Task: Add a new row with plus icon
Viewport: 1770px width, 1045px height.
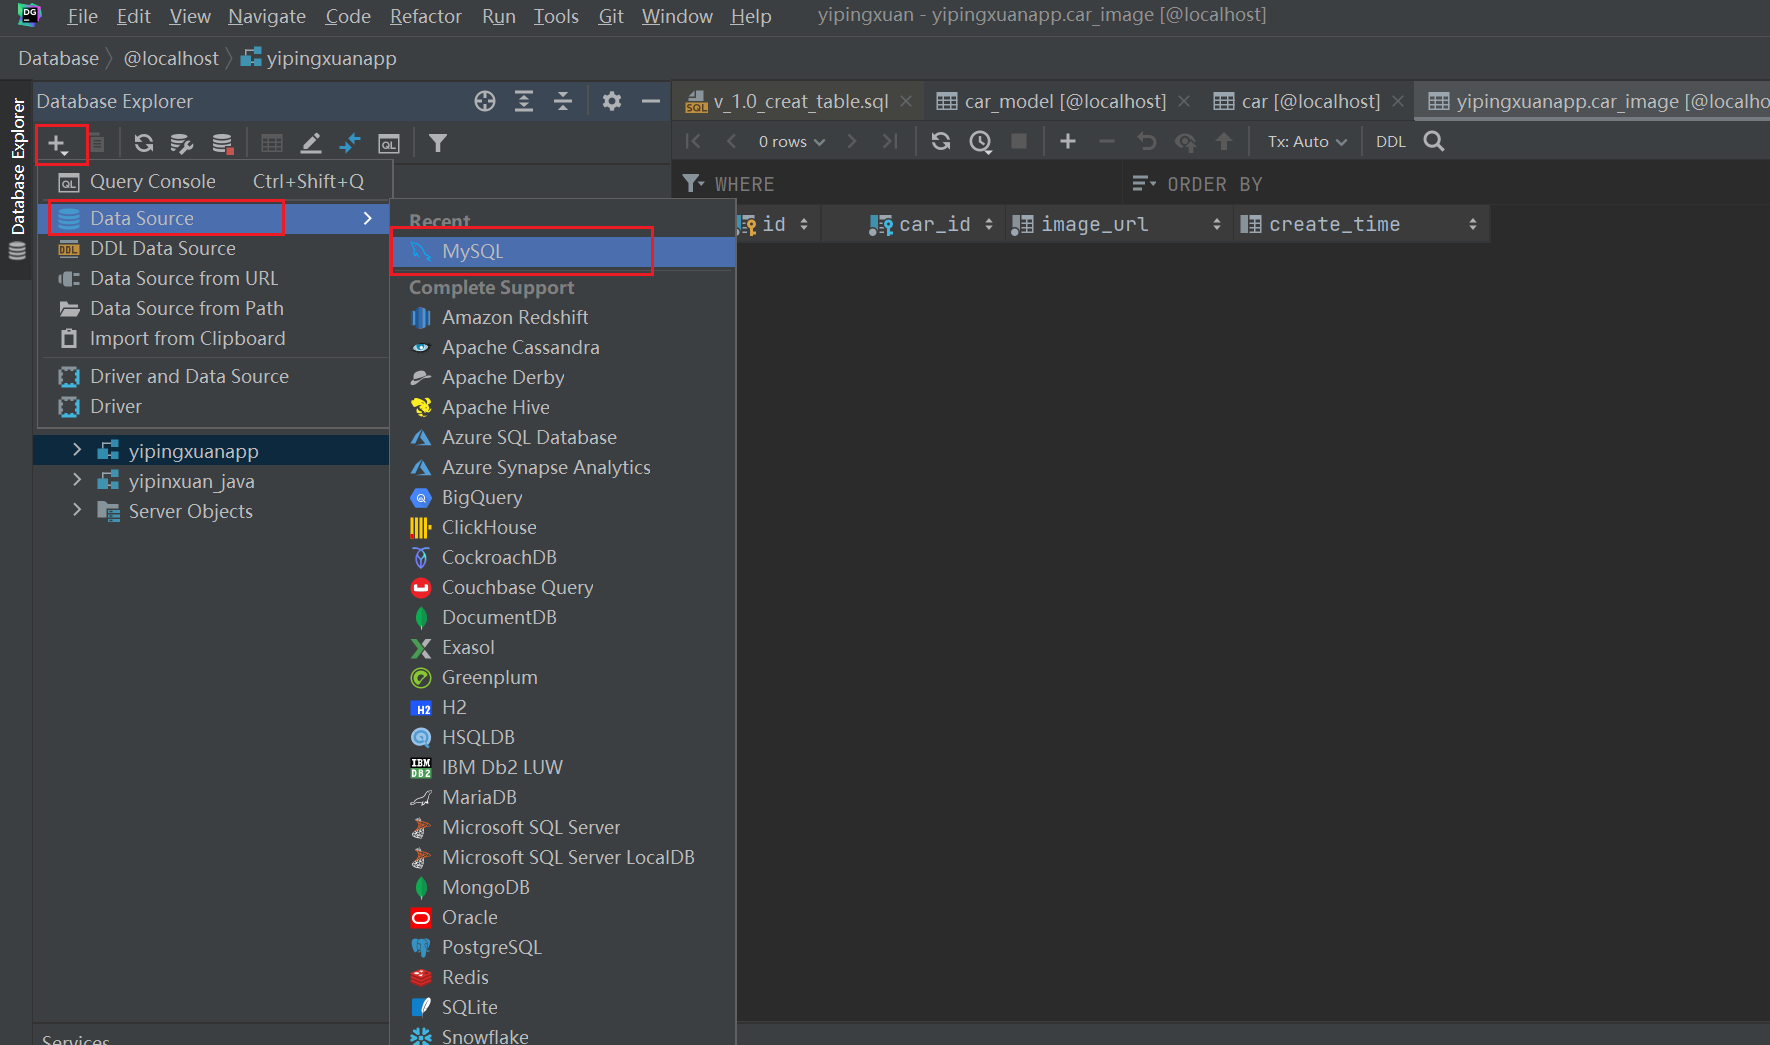Action: (1068, 141)
